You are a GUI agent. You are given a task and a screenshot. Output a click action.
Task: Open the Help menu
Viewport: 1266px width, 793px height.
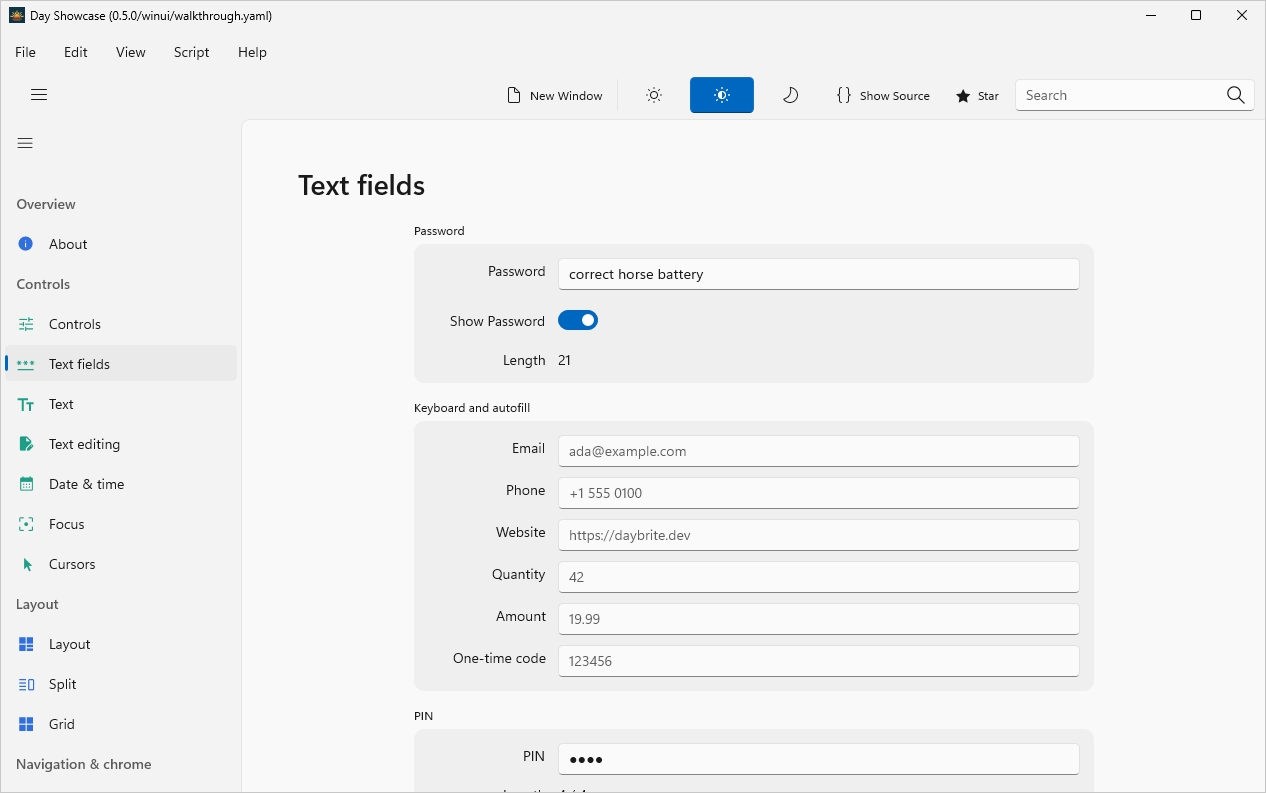pyautogui.click(x=252, y=52)
